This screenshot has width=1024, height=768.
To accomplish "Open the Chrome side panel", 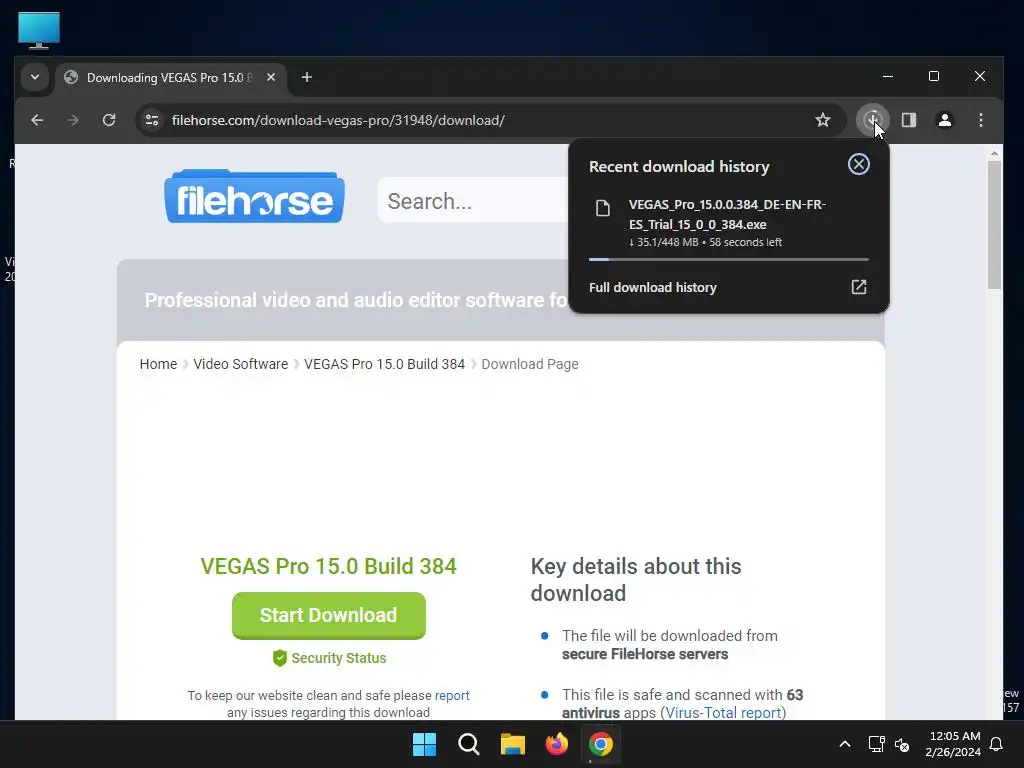I will point(909,120).
